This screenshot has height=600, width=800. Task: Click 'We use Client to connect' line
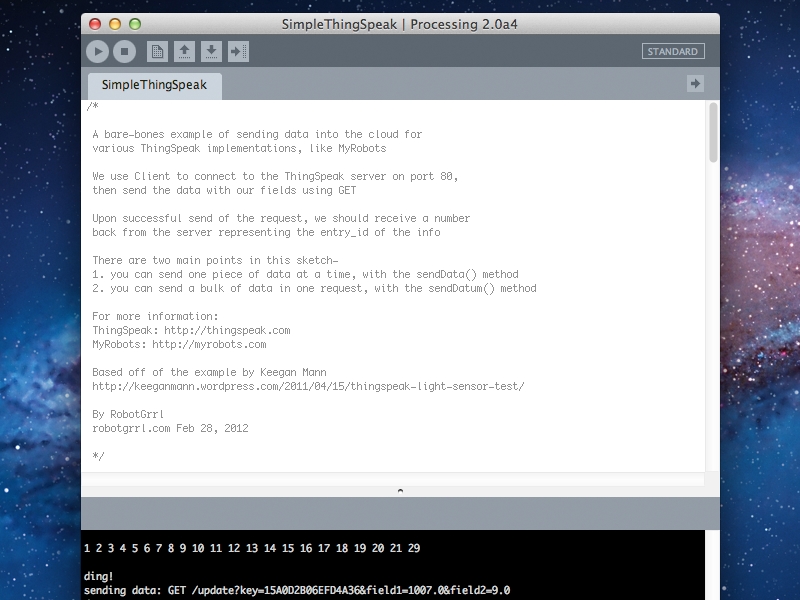click(276, 177)
